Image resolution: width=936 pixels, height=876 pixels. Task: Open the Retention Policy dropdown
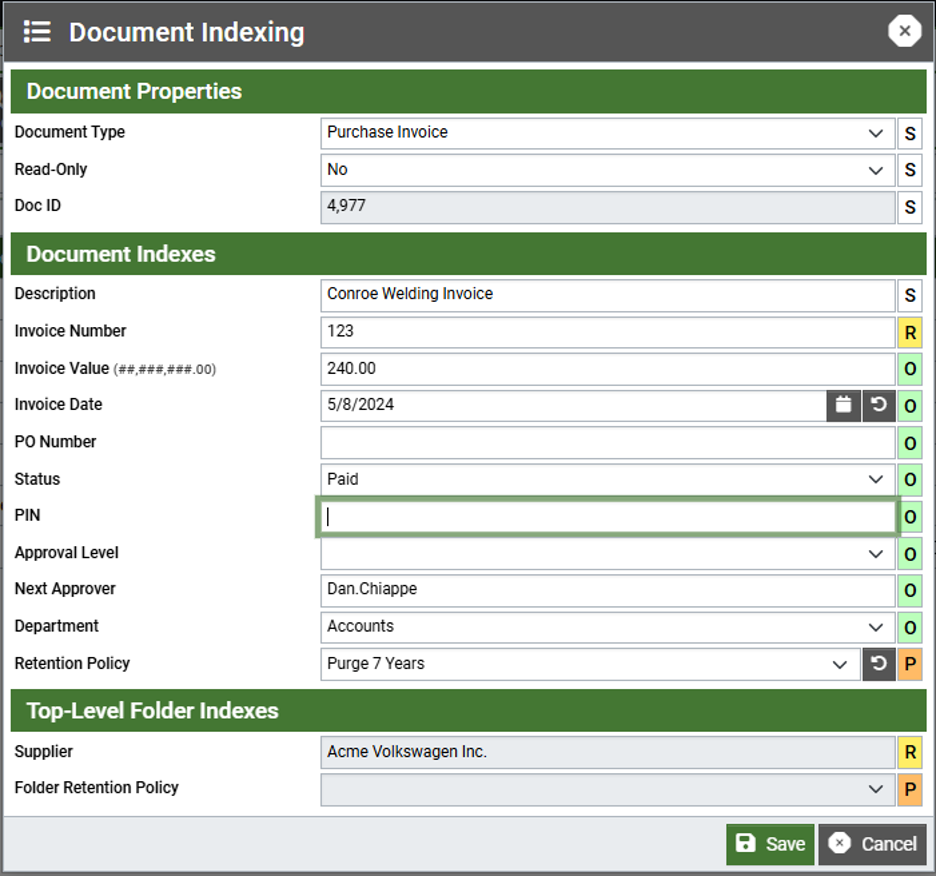click(590, 664)
